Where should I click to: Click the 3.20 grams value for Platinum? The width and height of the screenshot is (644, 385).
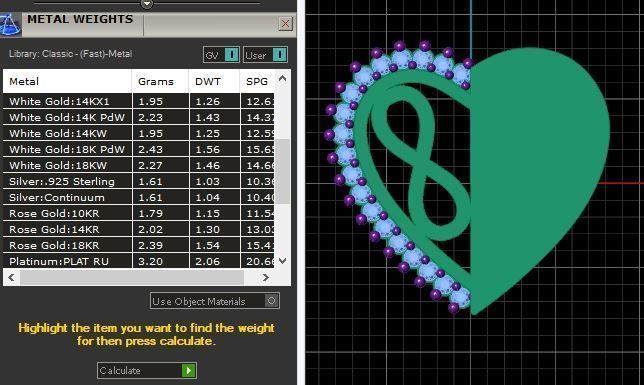point(150,261)
